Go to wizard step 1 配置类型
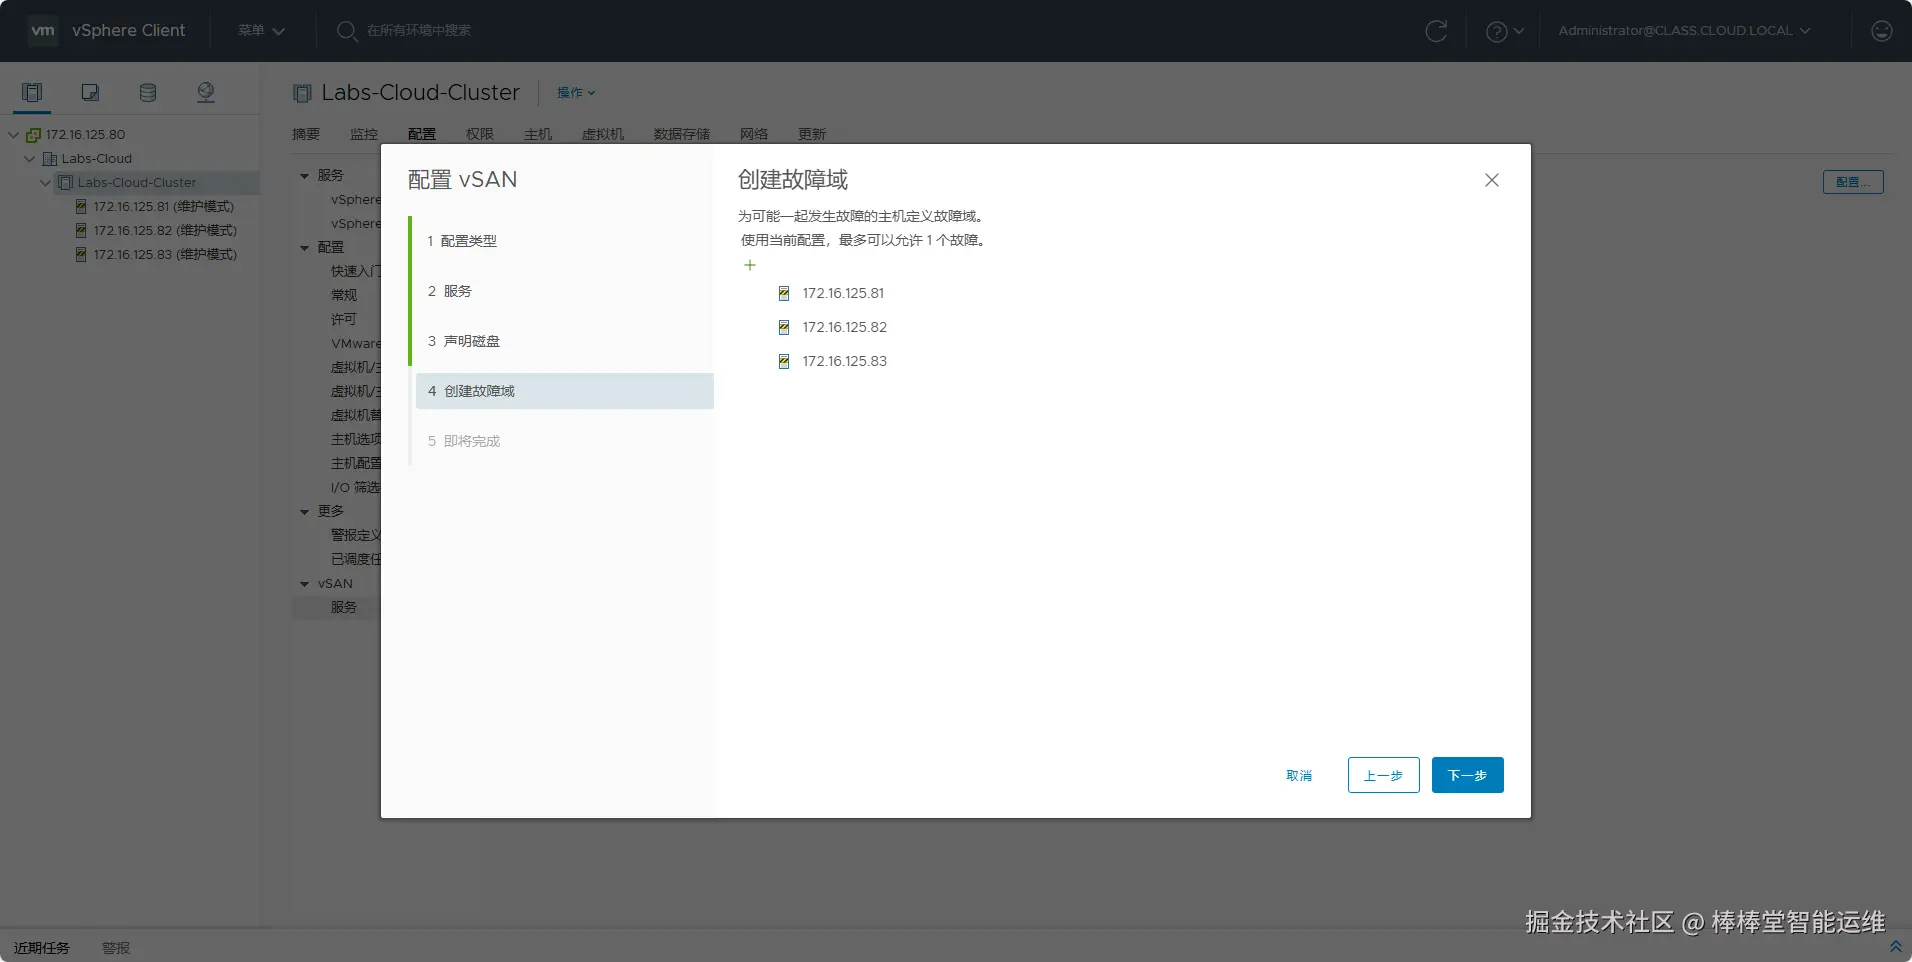The image size is (1912, 962). click(564, 241)
